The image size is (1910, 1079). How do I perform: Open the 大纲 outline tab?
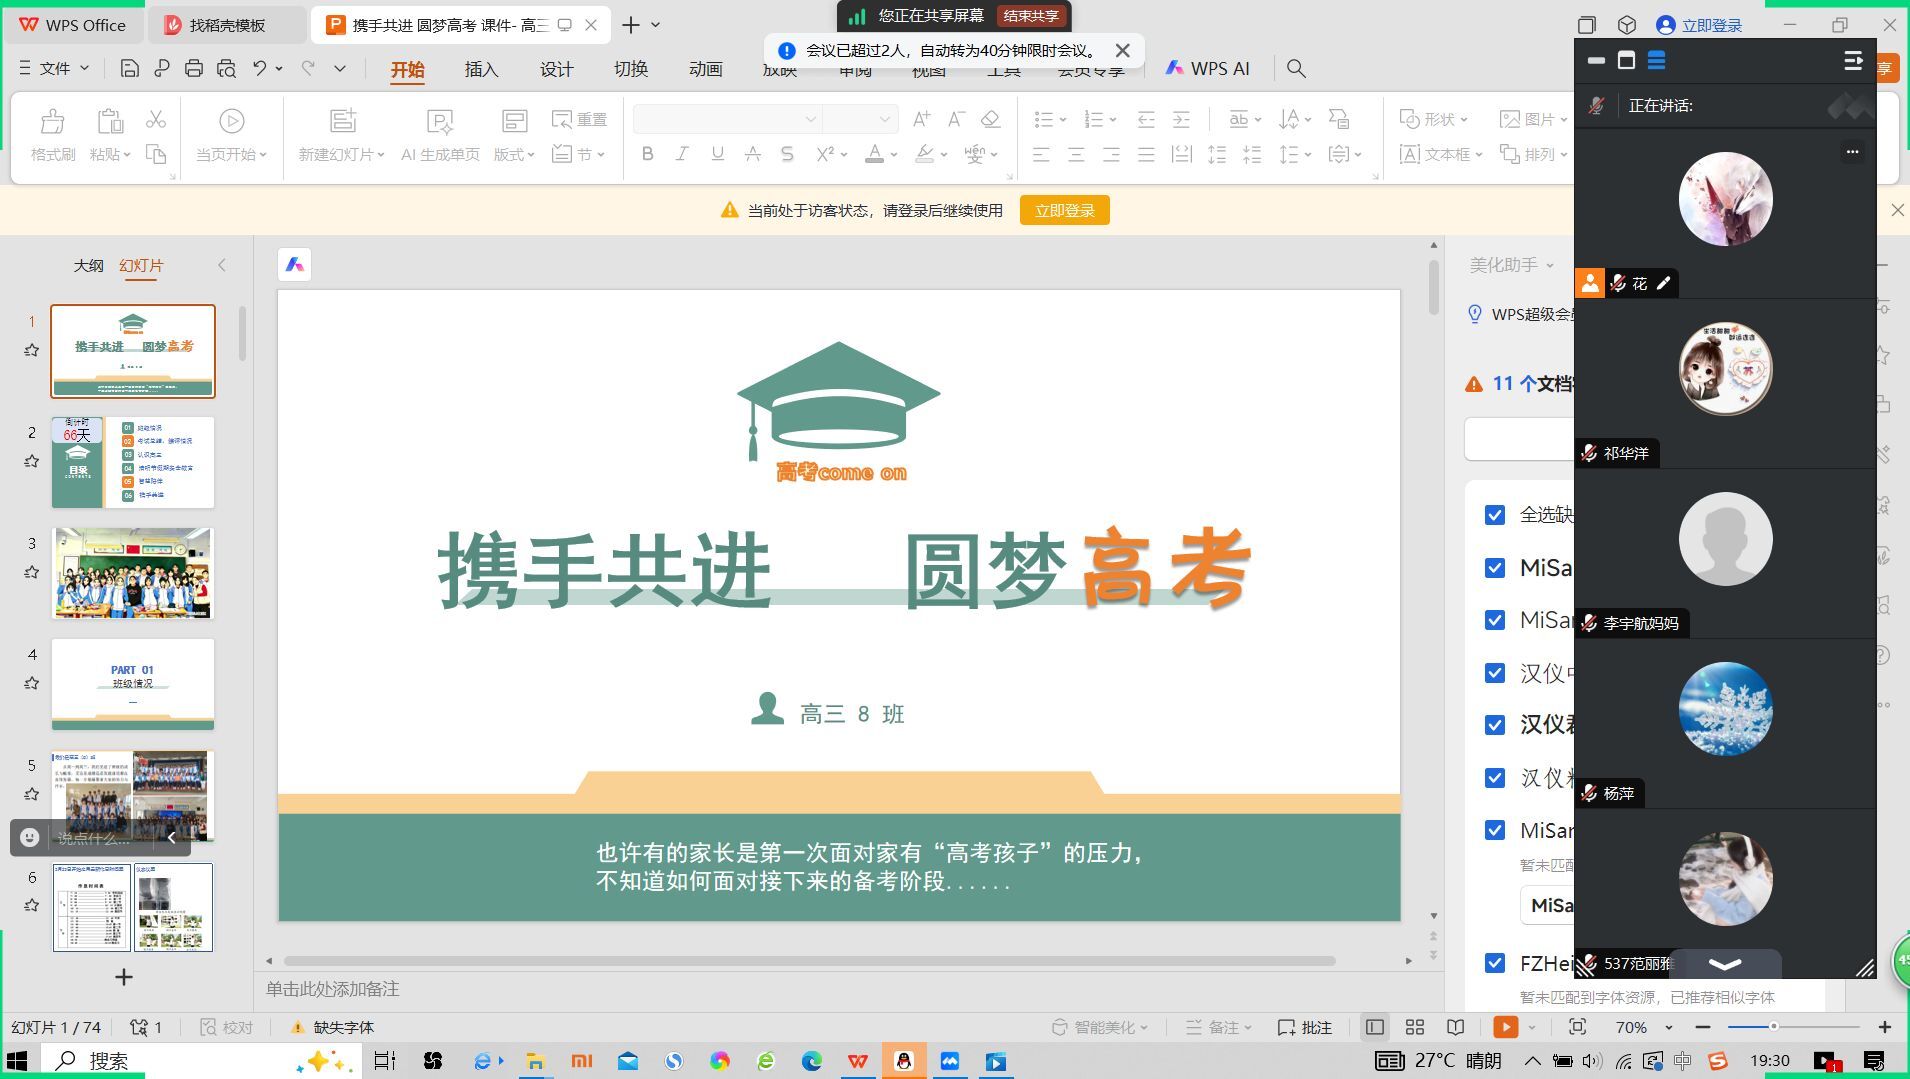(88, 265)
